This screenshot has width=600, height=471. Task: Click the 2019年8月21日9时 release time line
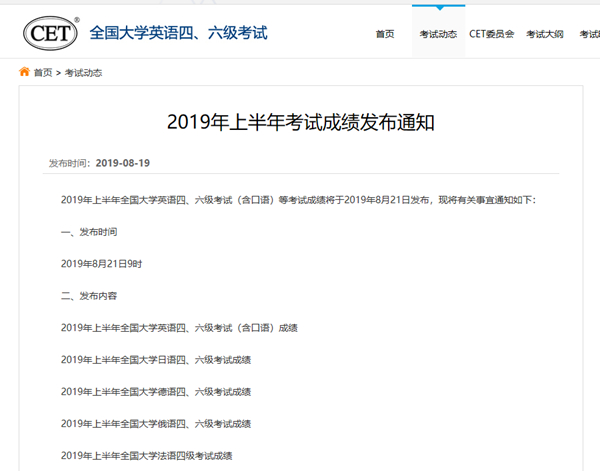[x=101, y=263]
